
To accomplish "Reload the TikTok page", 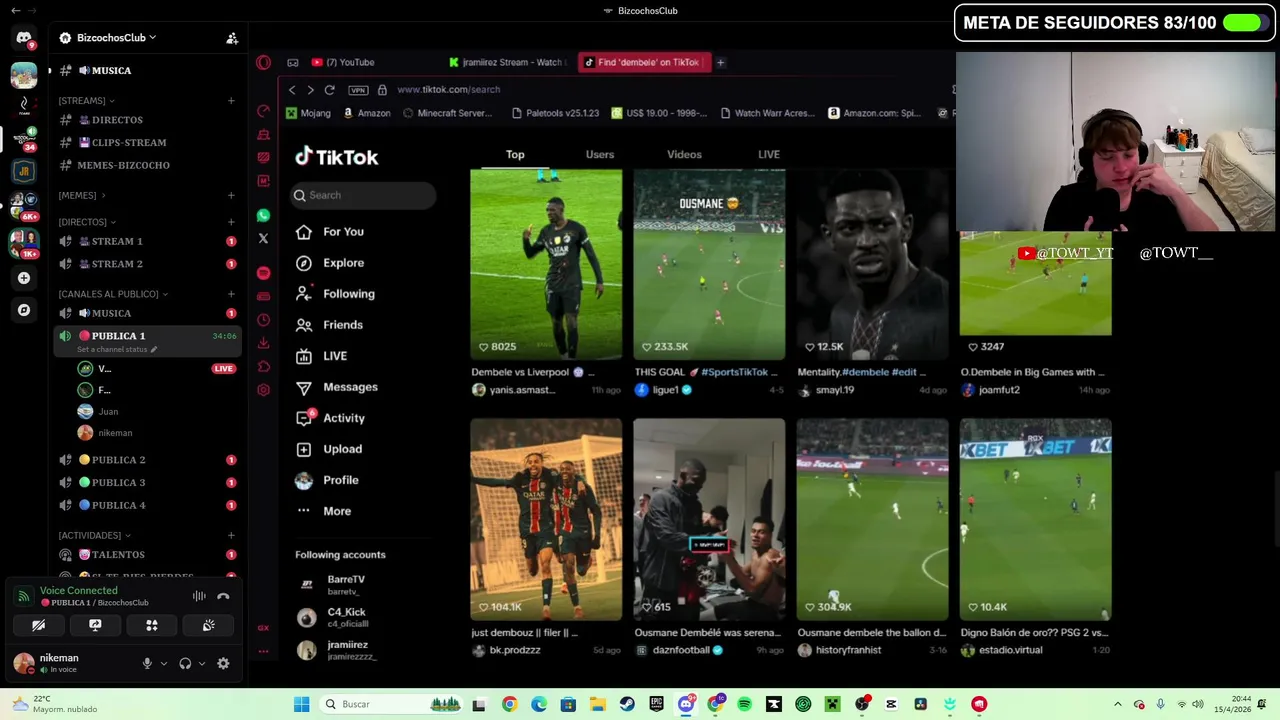I will tap(329, 90).
